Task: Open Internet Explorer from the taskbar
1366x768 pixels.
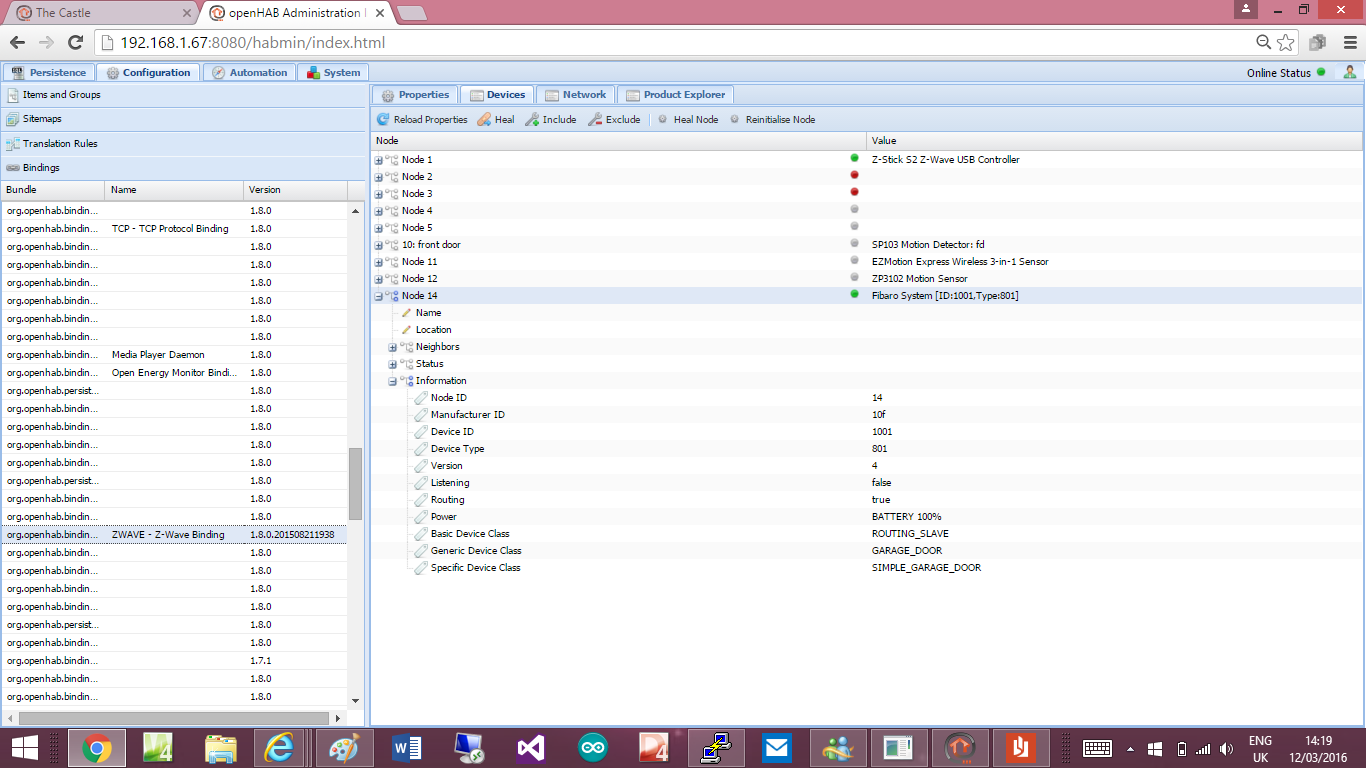Action: pos(279,748)
